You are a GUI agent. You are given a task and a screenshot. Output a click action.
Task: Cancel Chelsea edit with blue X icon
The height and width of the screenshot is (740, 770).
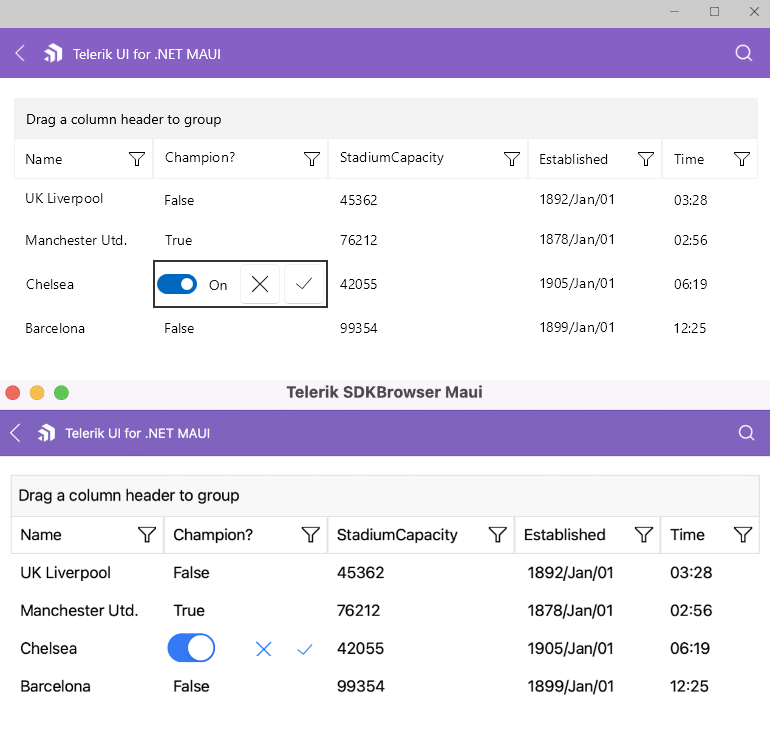point(264,649)
